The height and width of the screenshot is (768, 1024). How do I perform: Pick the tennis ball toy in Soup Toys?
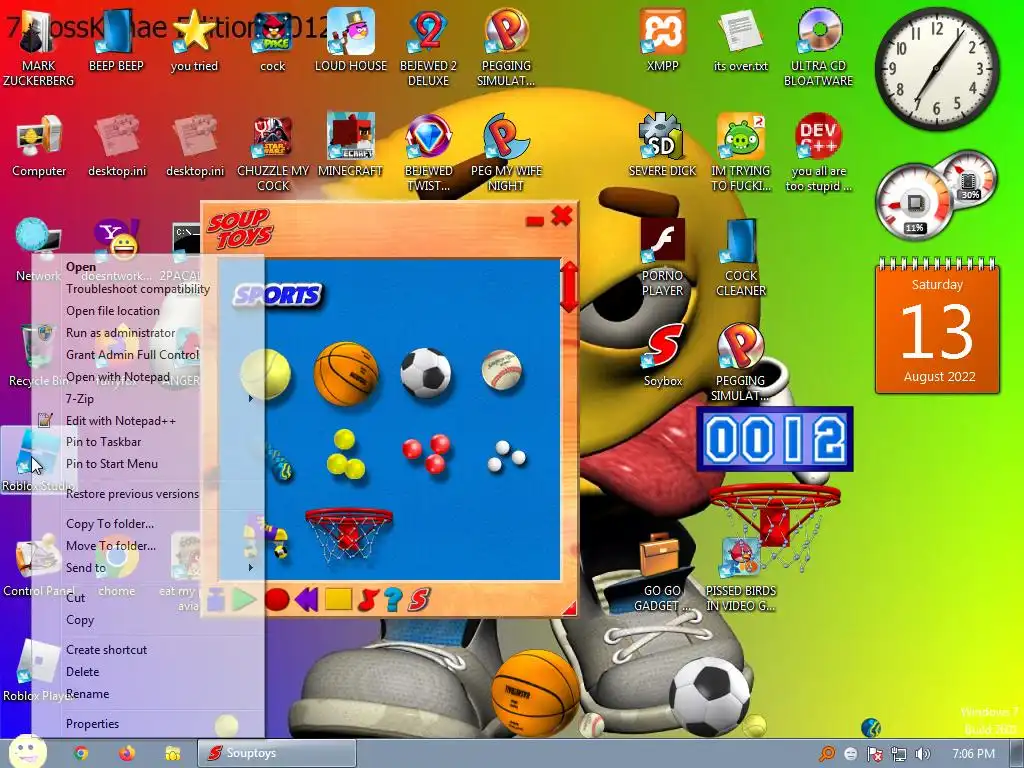click(265, 374)
